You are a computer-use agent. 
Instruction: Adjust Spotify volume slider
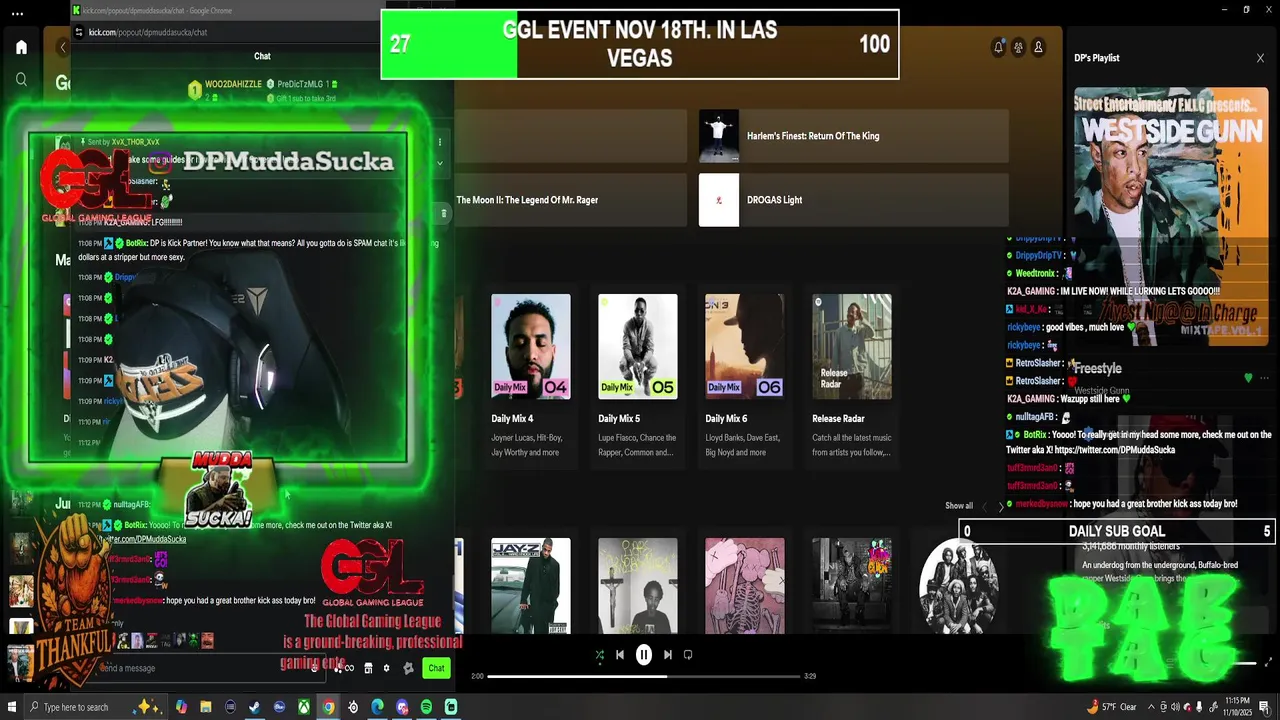1243,663
